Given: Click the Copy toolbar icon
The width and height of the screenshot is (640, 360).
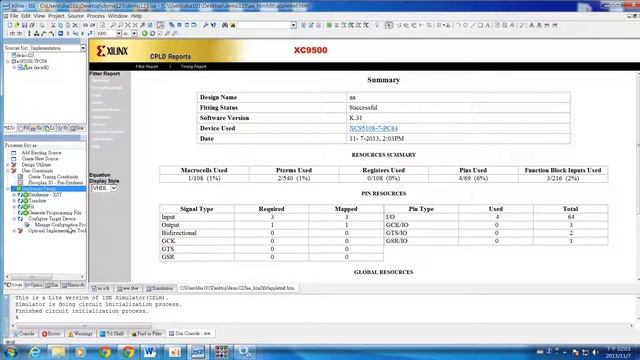Looking at the screenshot, I should 60,25.
